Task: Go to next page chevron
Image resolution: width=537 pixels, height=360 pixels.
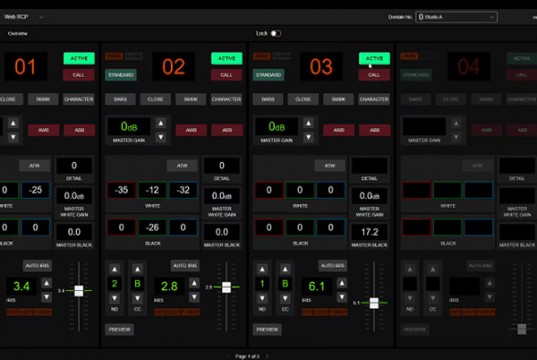Action: (267, 356)
